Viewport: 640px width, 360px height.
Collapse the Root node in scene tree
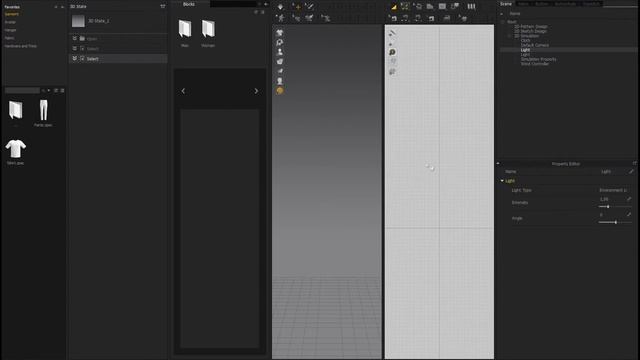[502, 22]
